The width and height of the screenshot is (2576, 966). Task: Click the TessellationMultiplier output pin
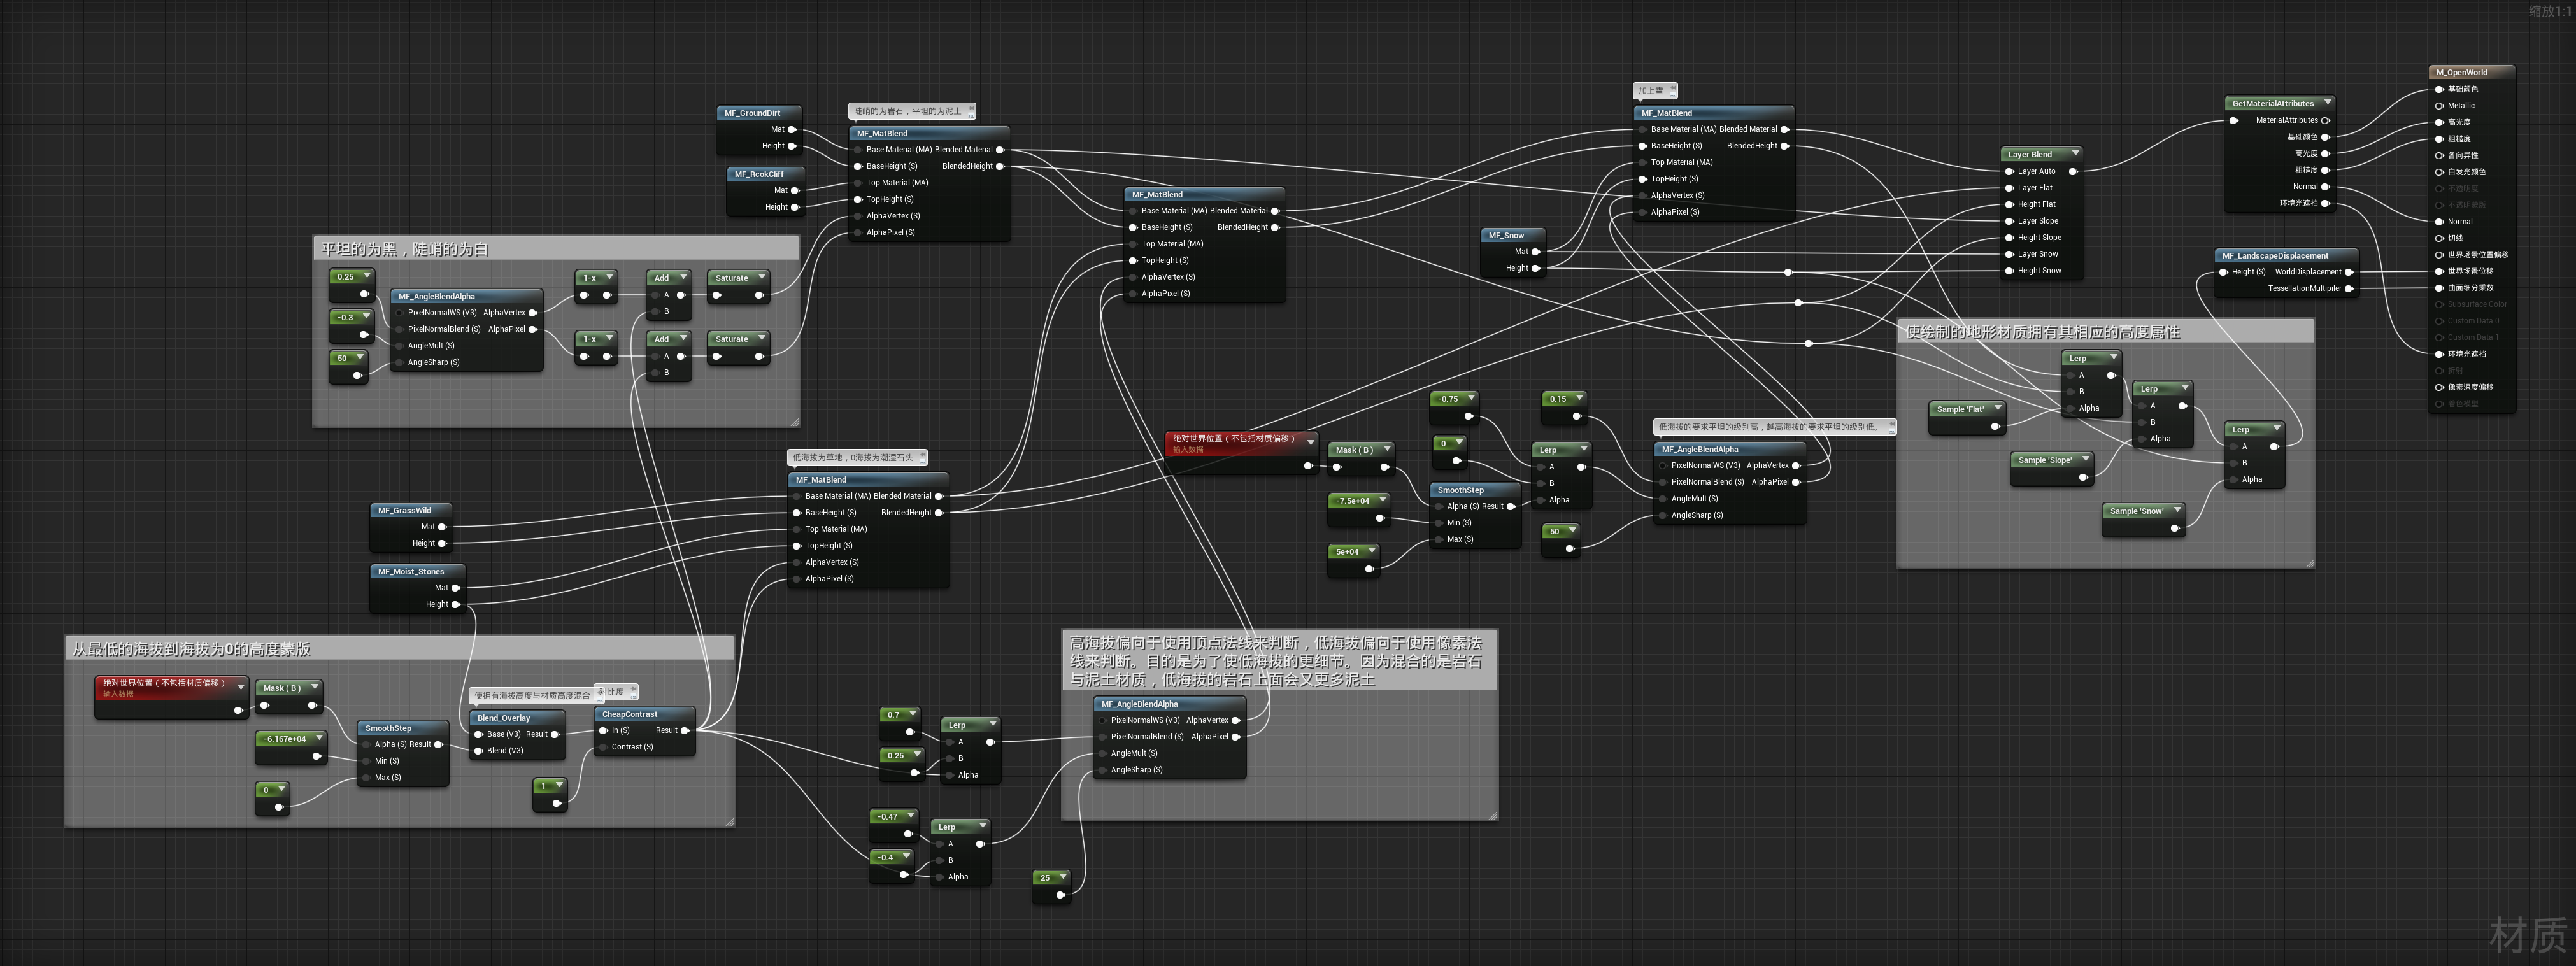tap(2349, 289)
